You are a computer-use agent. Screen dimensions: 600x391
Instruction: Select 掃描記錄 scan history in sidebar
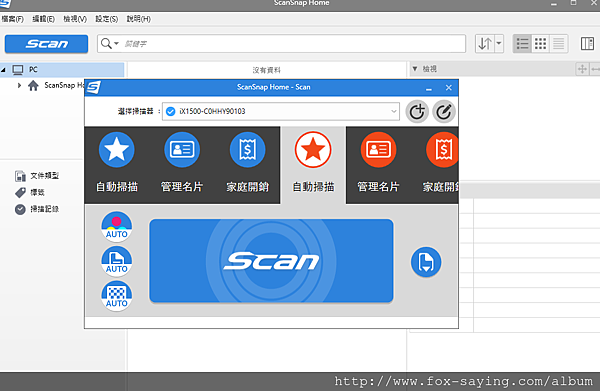pos(37,209)
